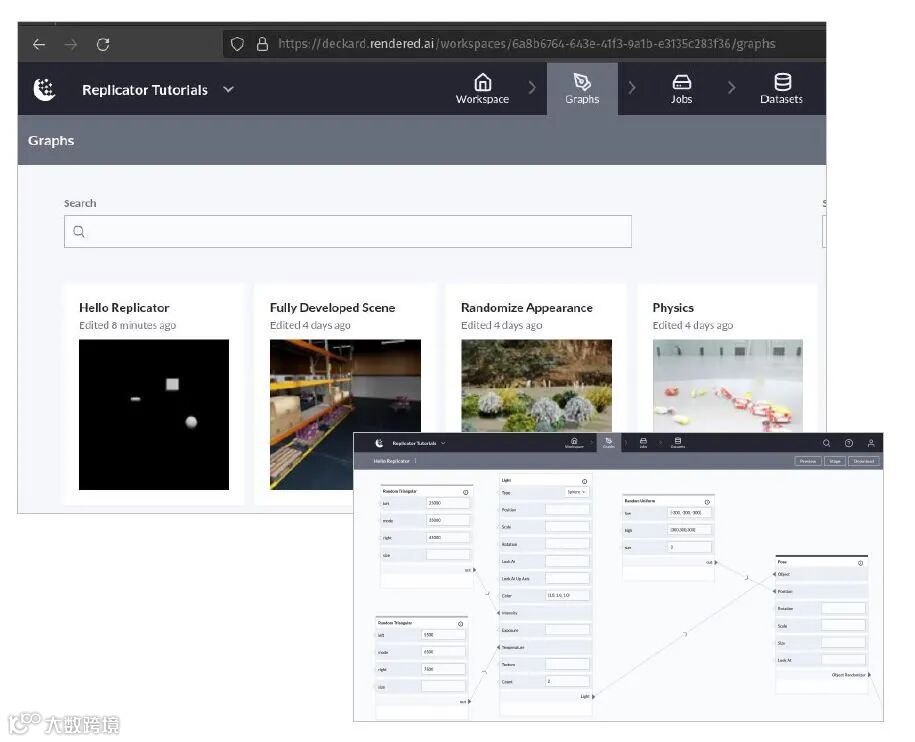
Task: Click the Random Uniform high value field
Action: click(x=689, y=530)
